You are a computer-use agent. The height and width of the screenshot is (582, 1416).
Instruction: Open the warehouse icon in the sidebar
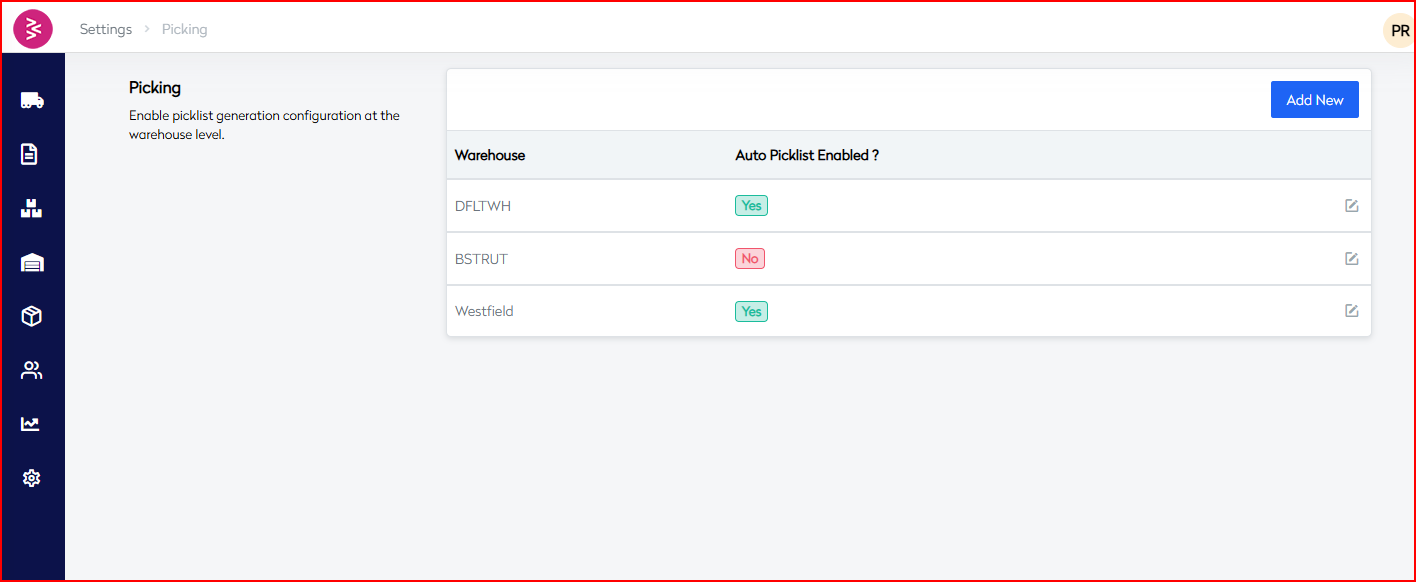click(x=32, y=262)
